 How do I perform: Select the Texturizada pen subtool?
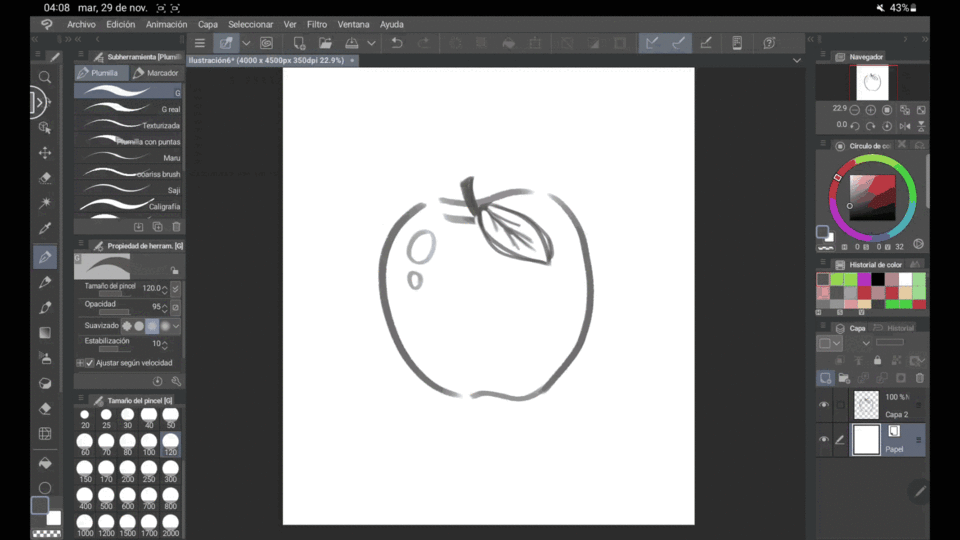point(129,125)
